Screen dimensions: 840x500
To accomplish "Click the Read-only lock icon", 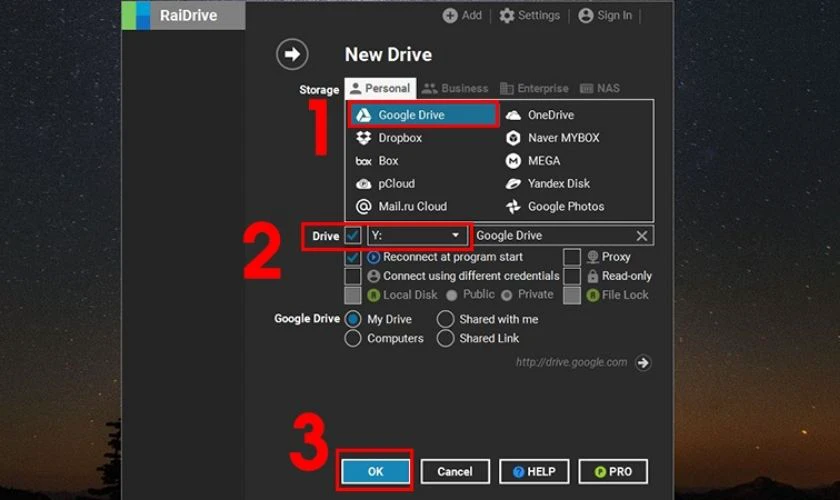I will click(592, 276).
